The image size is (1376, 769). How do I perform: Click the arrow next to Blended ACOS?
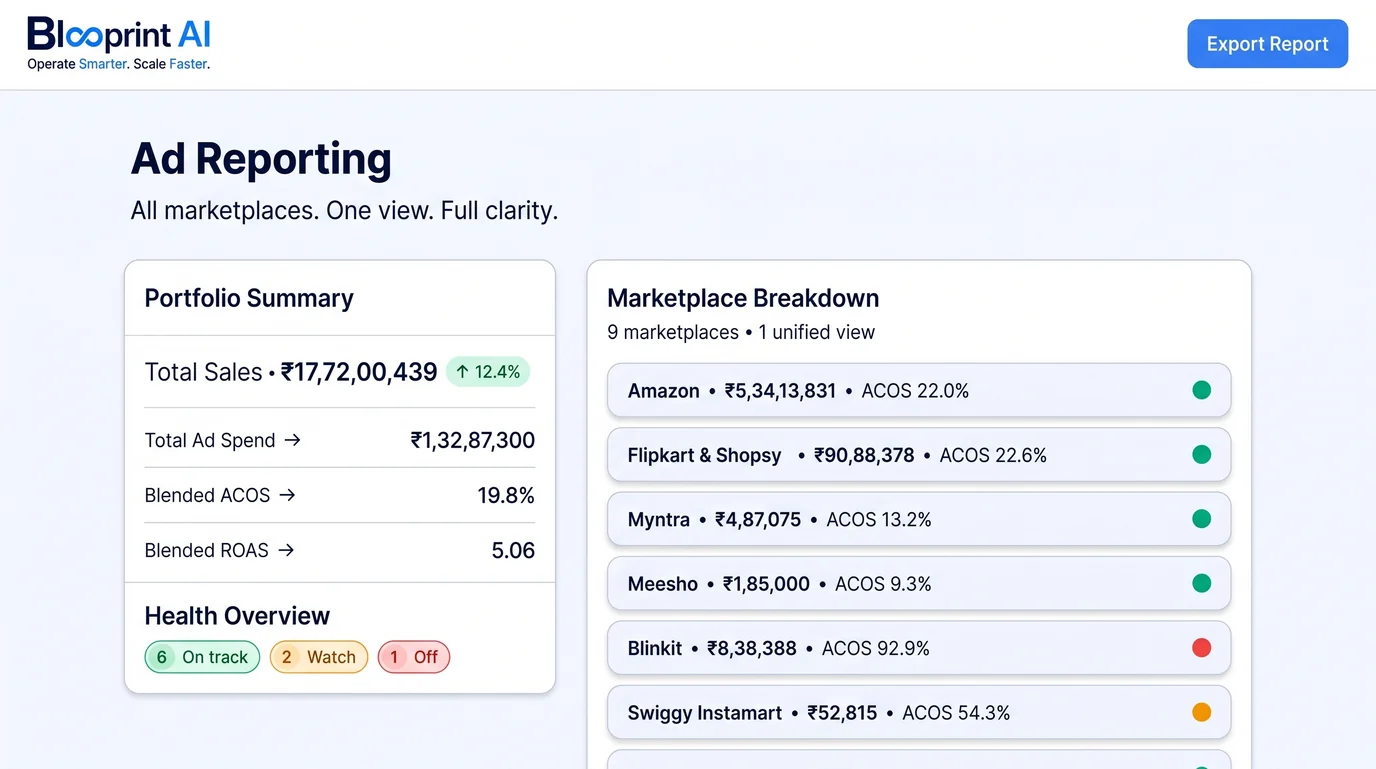(x=287, y=495)
